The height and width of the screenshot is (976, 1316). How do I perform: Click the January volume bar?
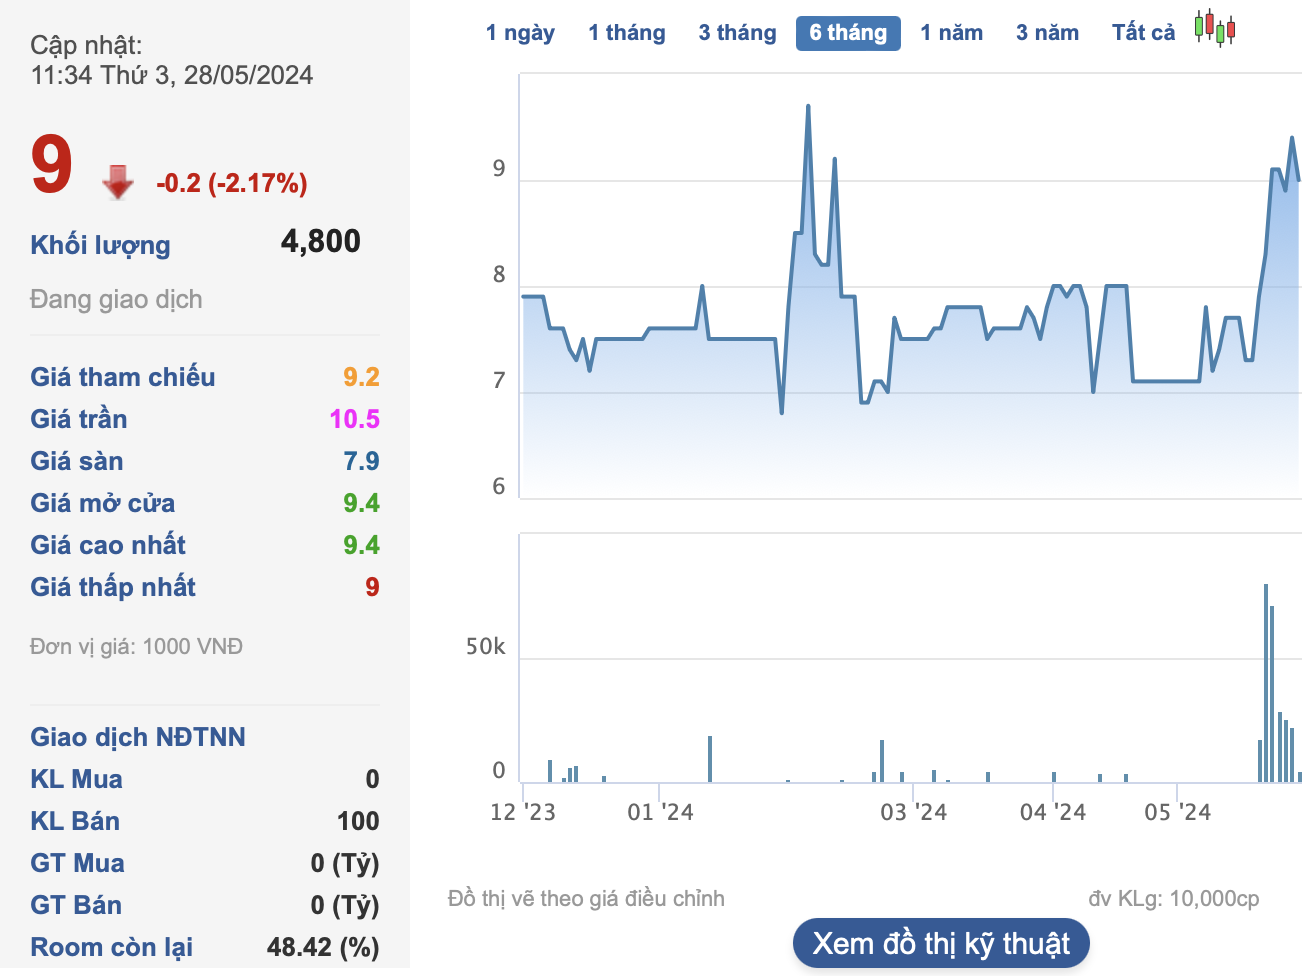710,759
